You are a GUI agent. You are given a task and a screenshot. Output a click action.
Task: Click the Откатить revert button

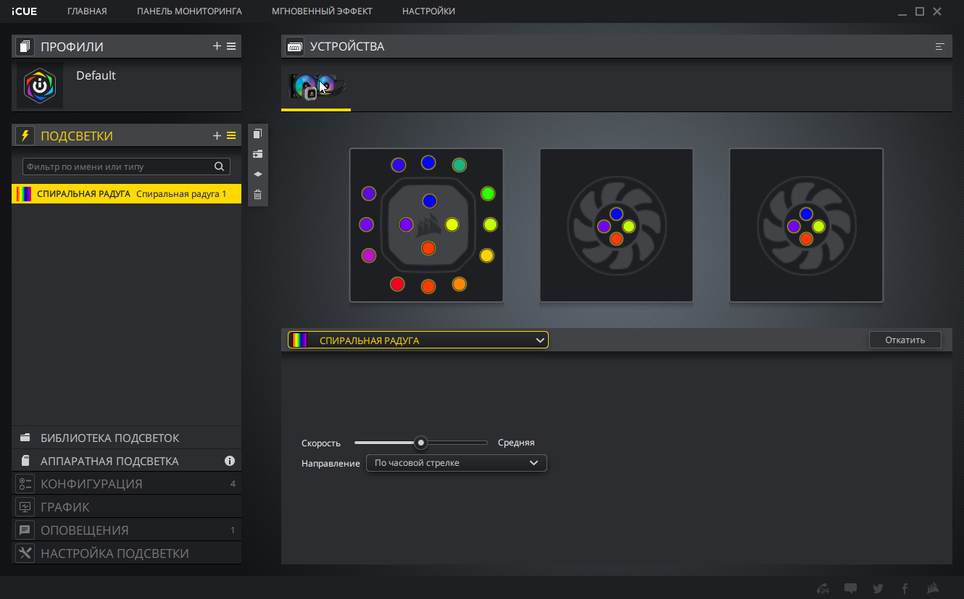coord(904,340)
